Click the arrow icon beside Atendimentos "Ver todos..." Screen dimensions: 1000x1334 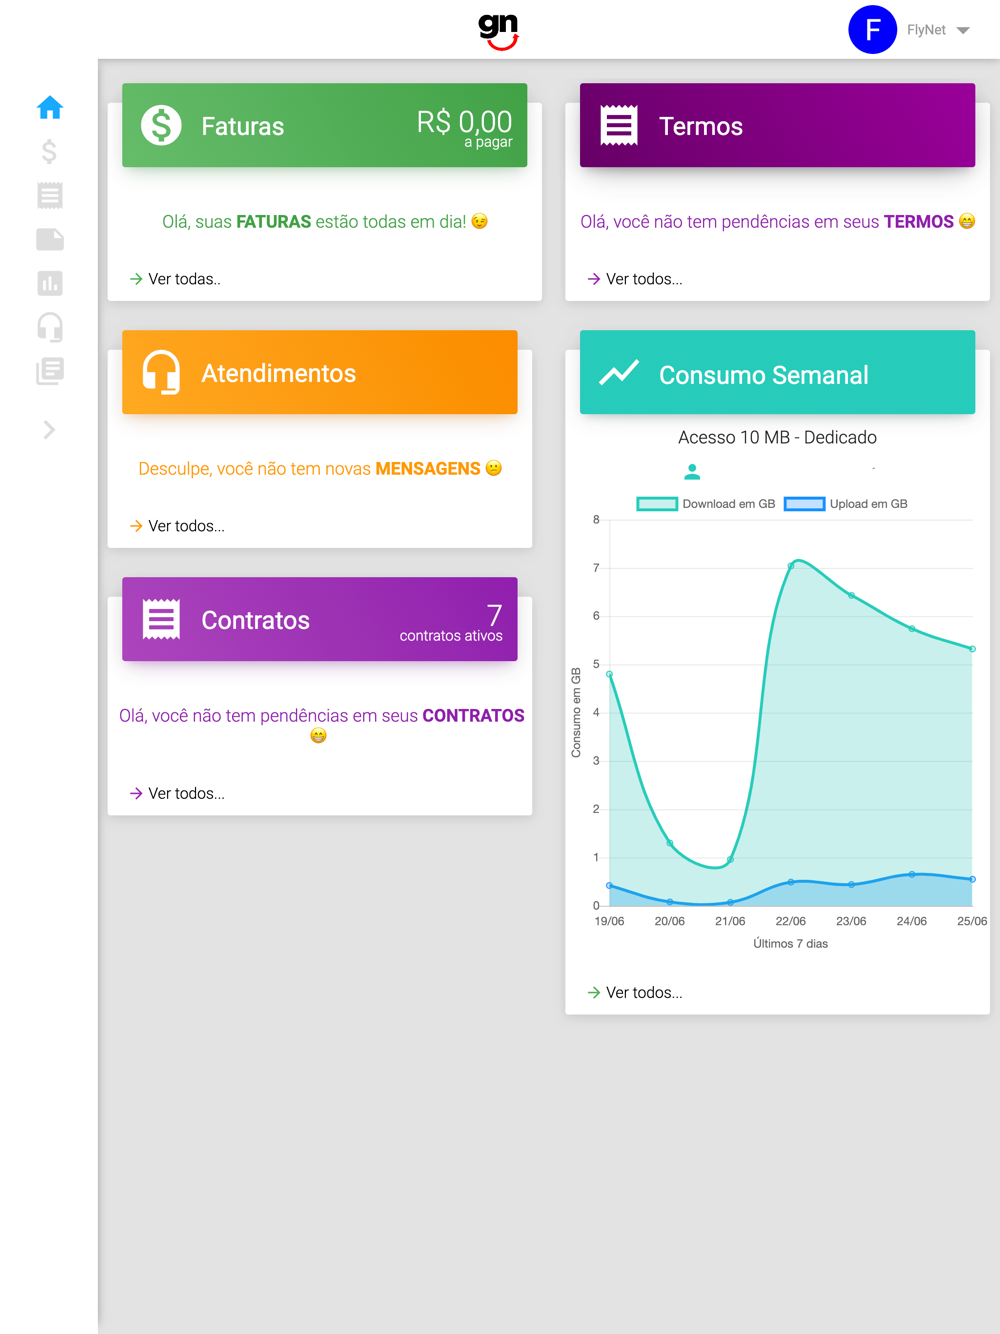pyautogui.click(x=136, y=526)
